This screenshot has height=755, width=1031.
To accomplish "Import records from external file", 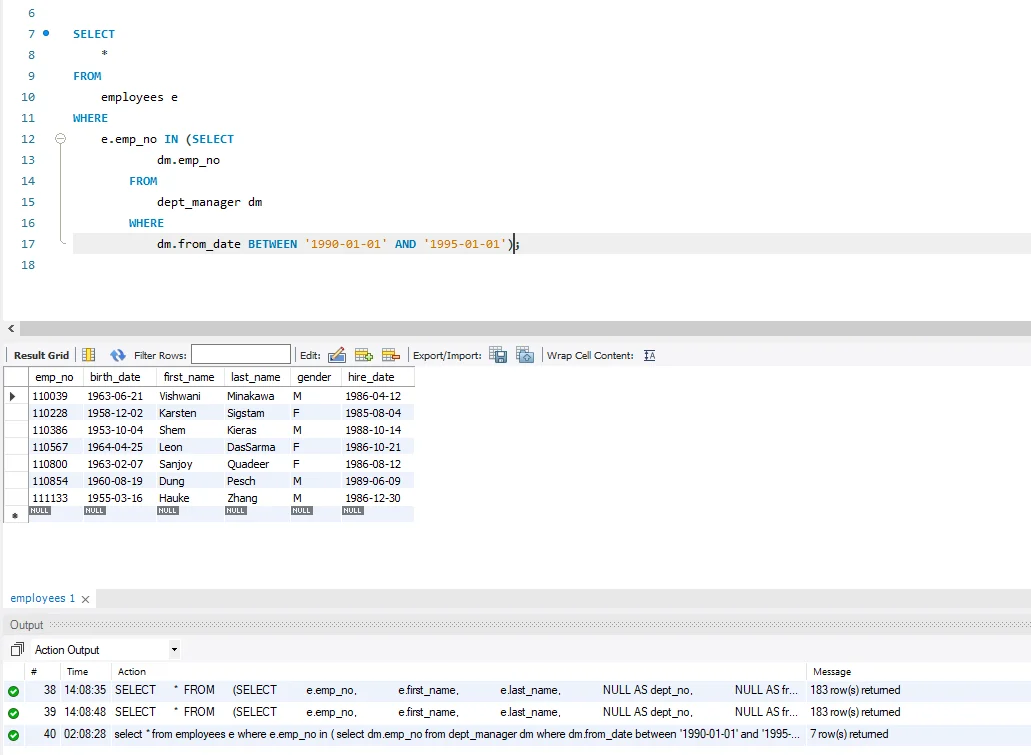I will click(525, 355).
